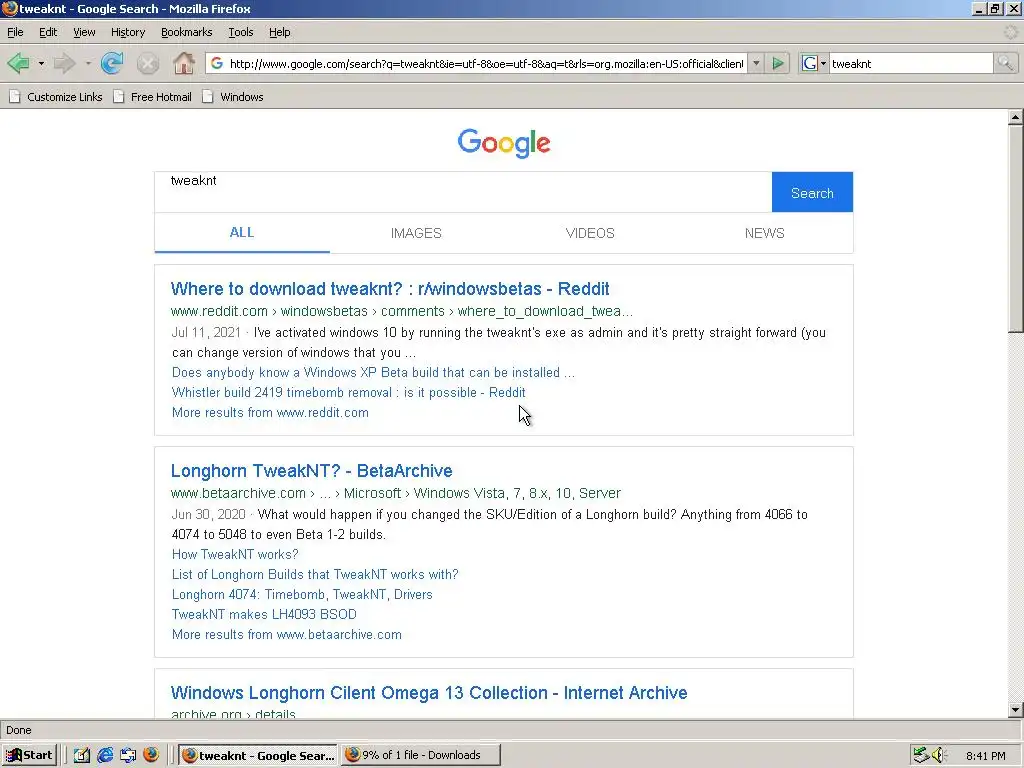The image size is (1024, 768).
Task: Launch Firefox from quick launch bar
Action: (x=151, y=756)
